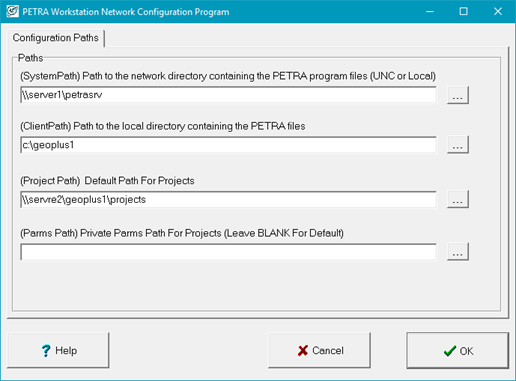Click the '(Parms Path) Private Parms Path' label
The height and width of the screenshot is (381, 516).
(x=182, y=233)
